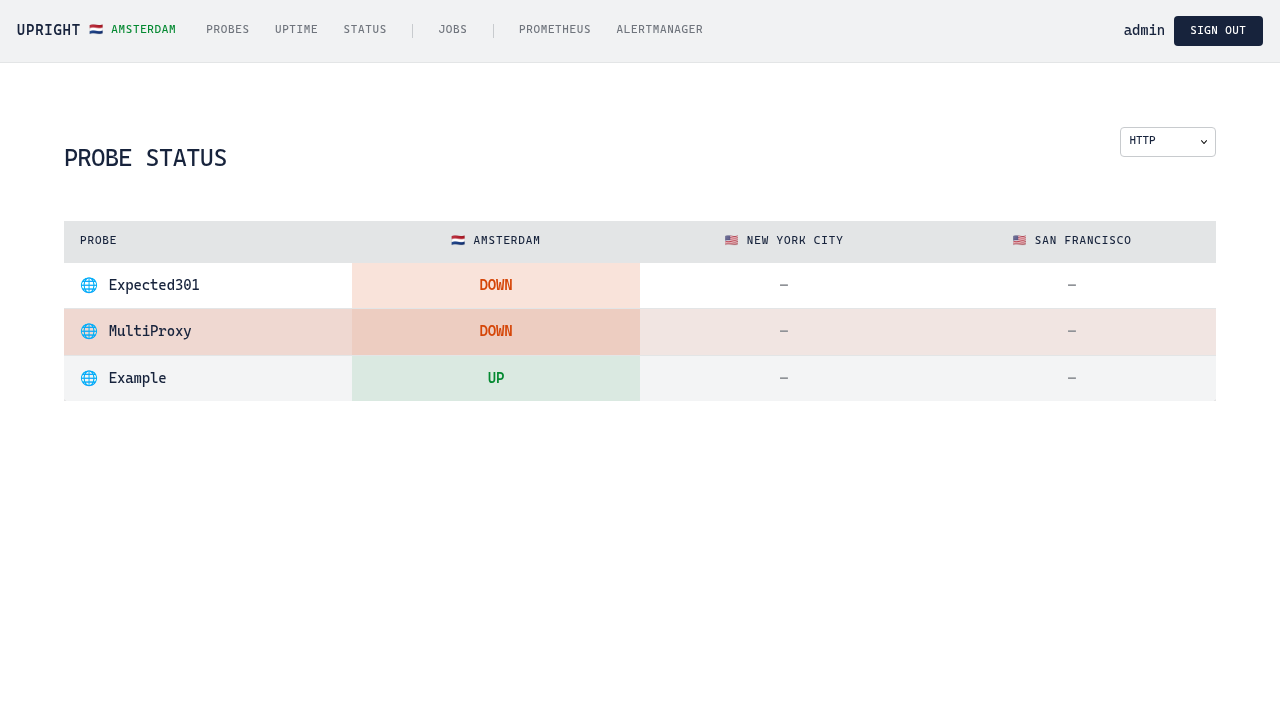Open the ALERTMANAGER page

tap(659, 29)
